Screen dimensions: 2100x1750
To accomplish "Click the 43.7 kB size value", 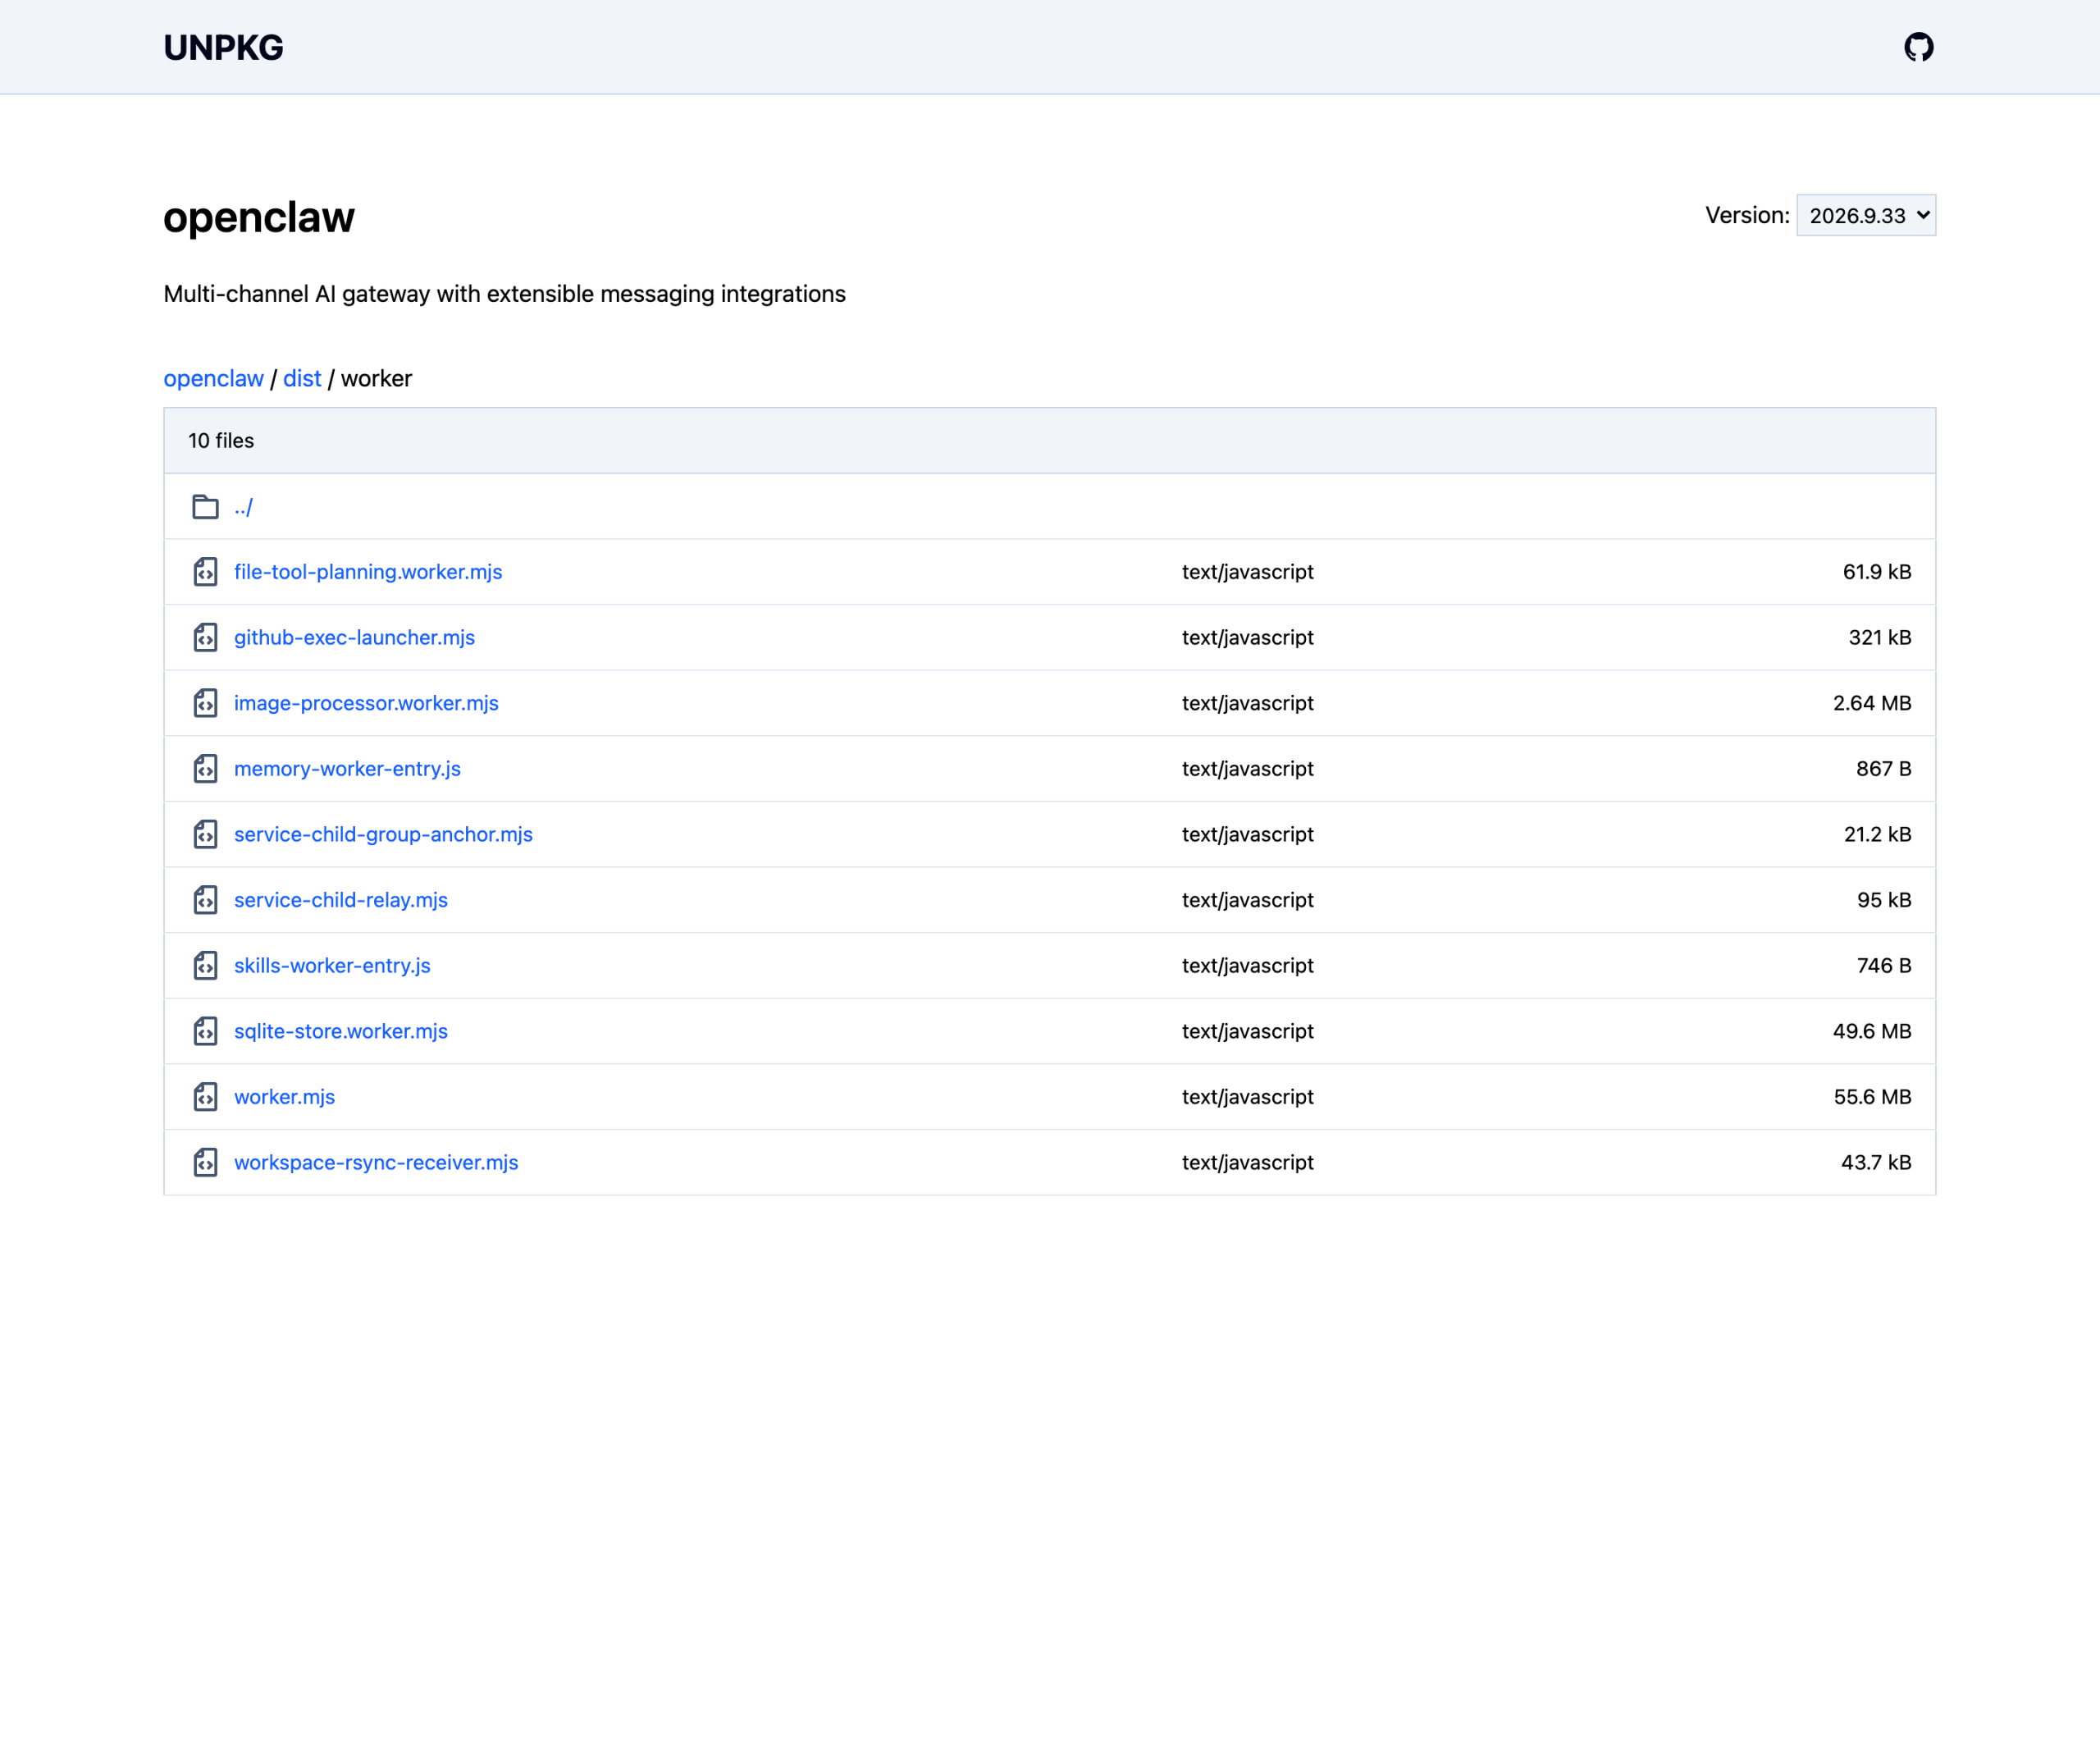I will [x=1876, y=1162].
